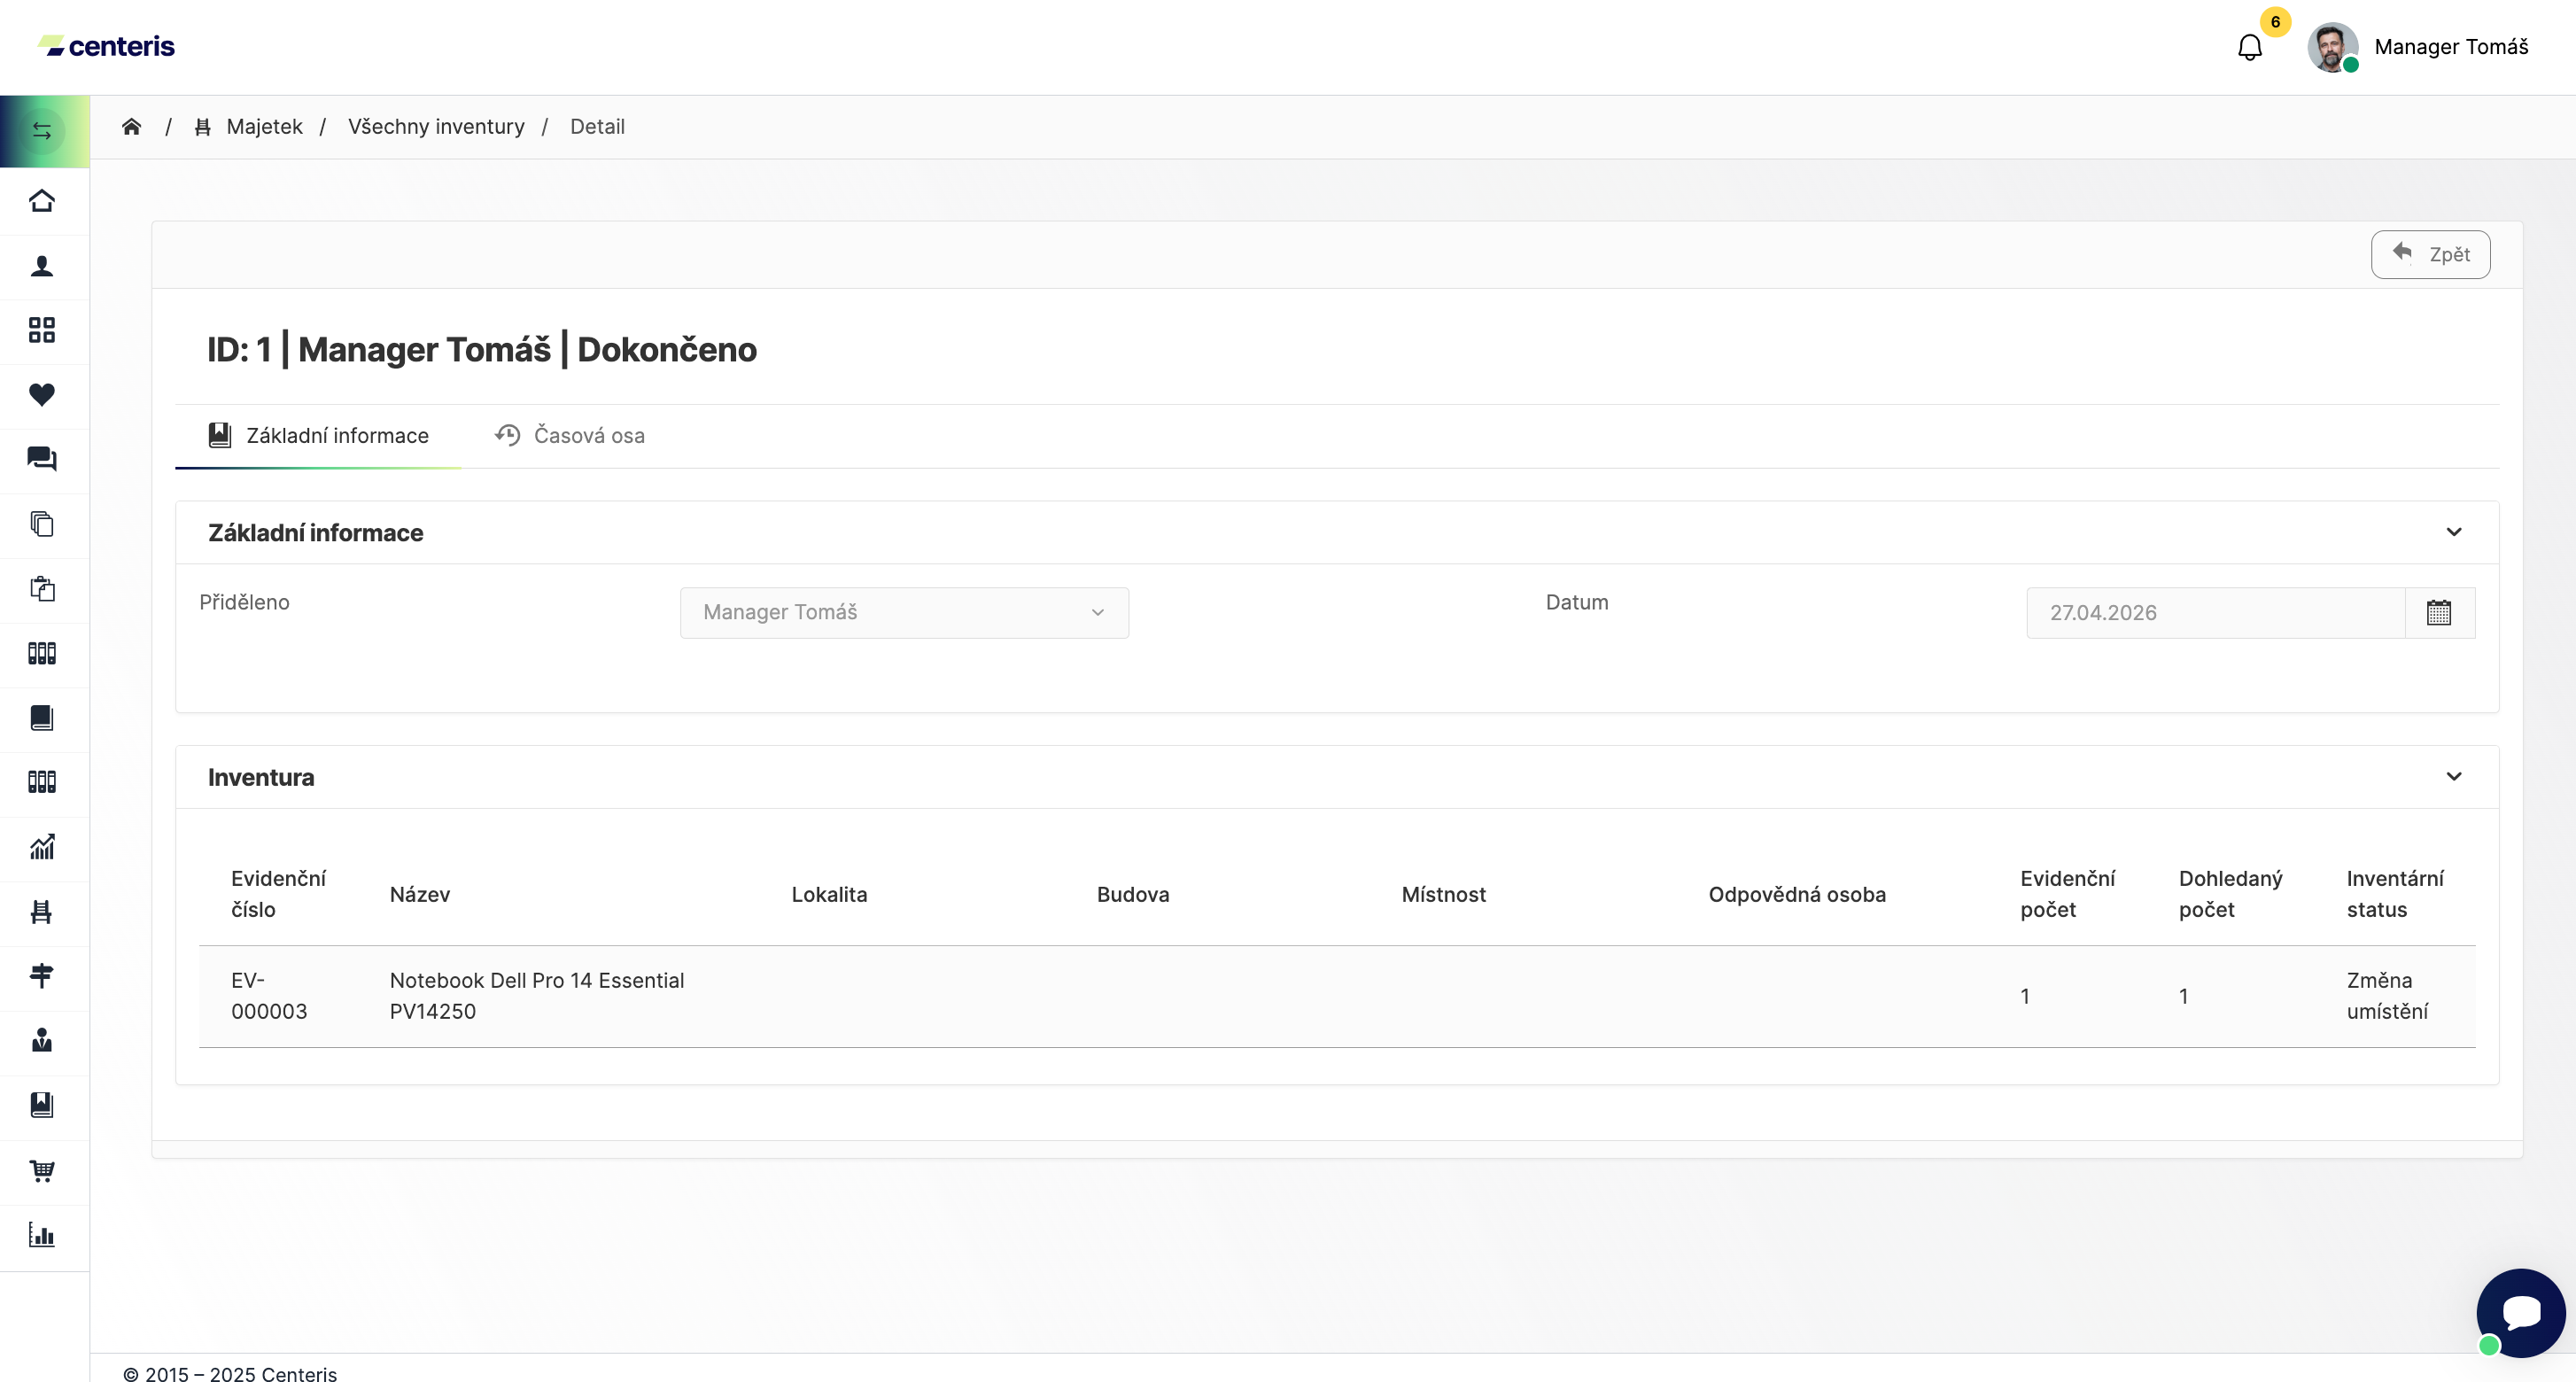Click the Datum field showing 27.04.2026

(2215, 613)
